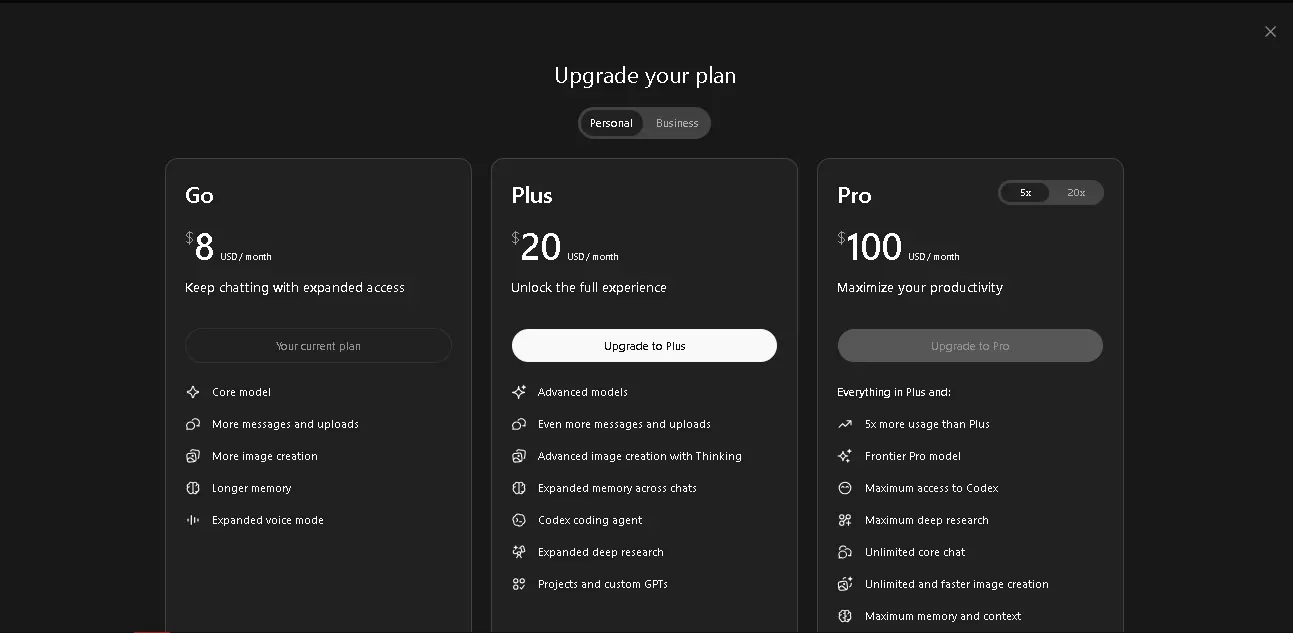Select the Personal plans tab
The width and height of the screenshot is (1293, 633).
[x=611, y=123]
